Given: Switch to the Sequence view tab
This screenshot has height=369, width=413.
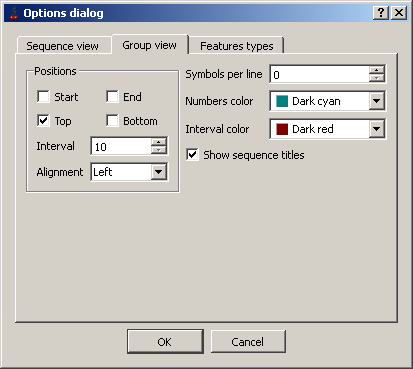Looking at the screenshot, I should [x=63, y=45].
